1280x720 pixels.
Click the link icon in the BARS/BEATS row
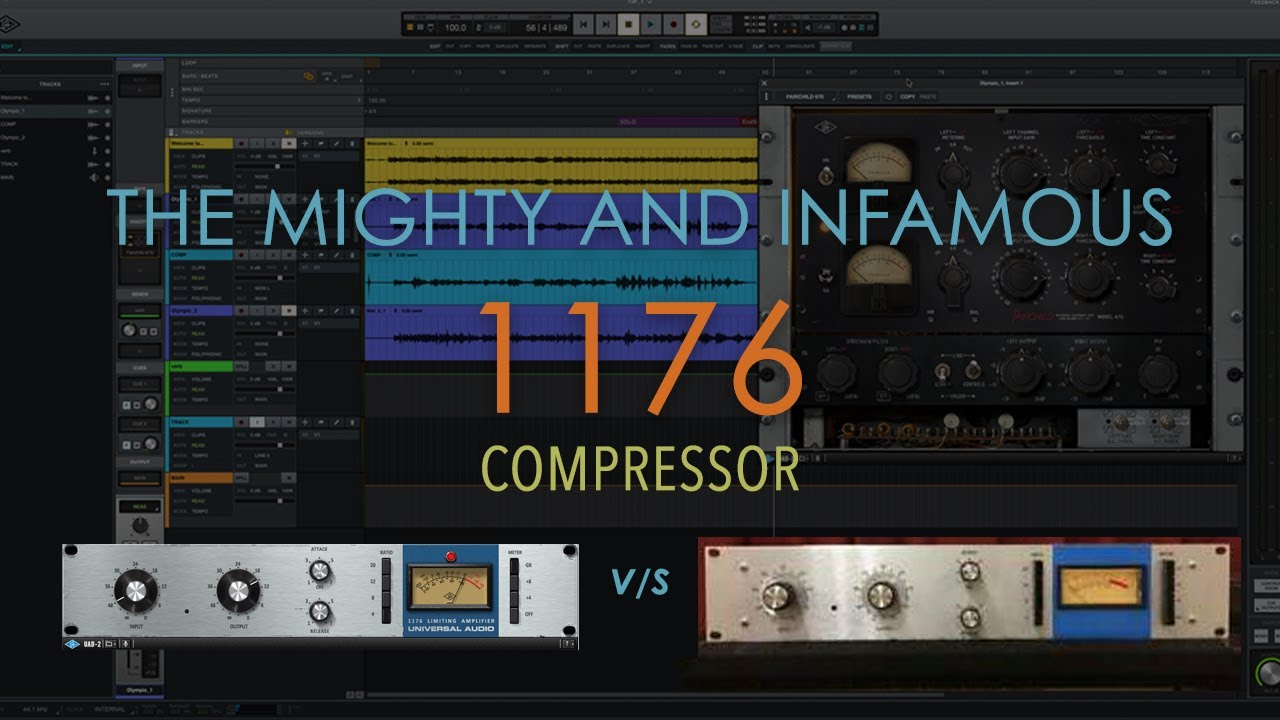point(309,76)
